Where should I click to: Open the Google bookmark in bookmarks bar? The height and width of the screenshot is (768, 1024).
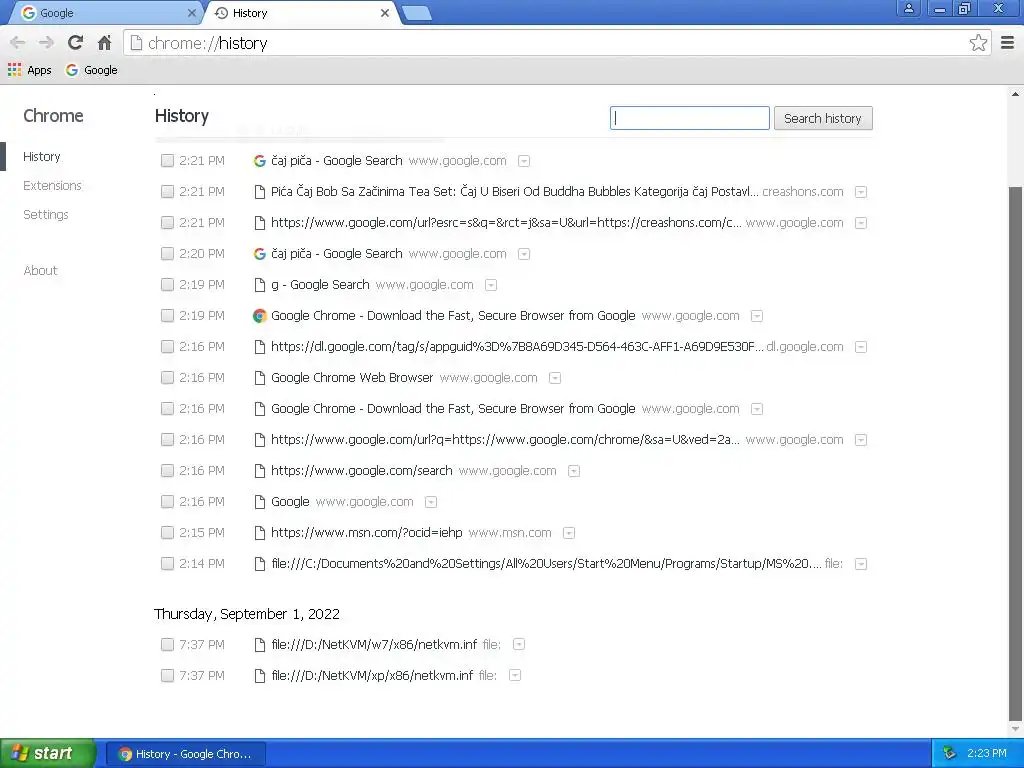tap(91, 70)
